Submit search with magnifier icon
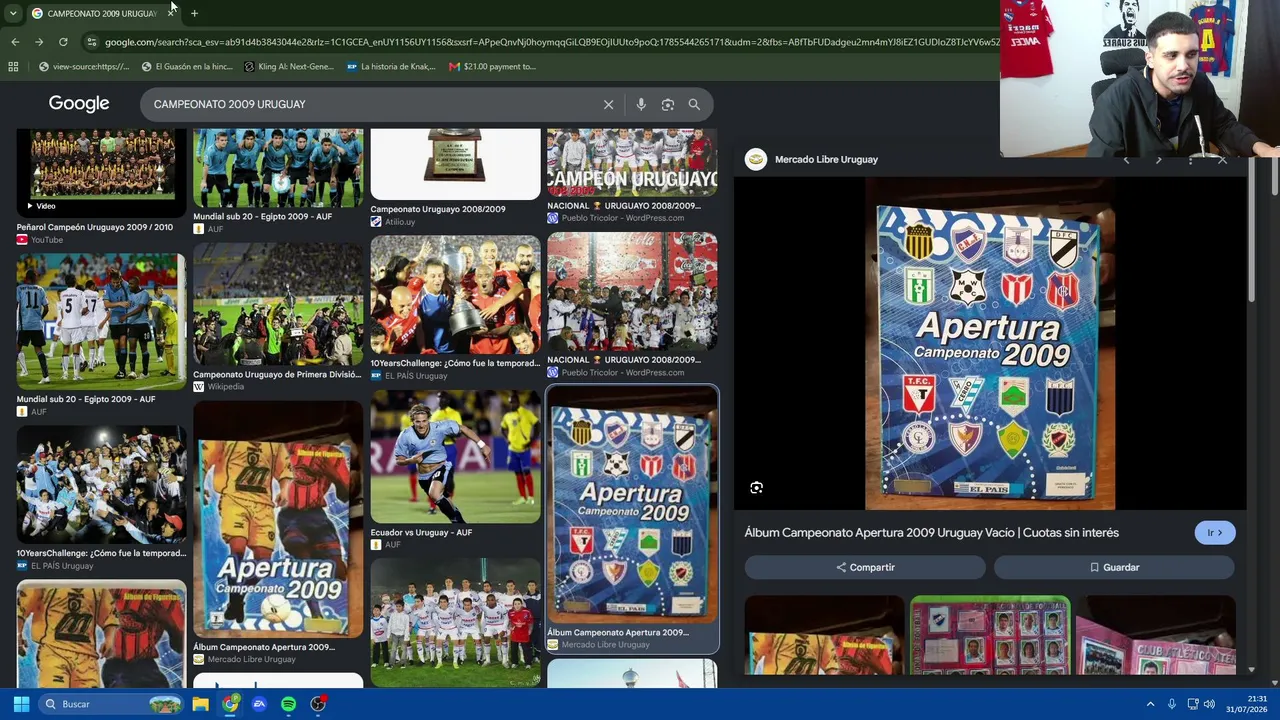 click(x=694, y=104)
